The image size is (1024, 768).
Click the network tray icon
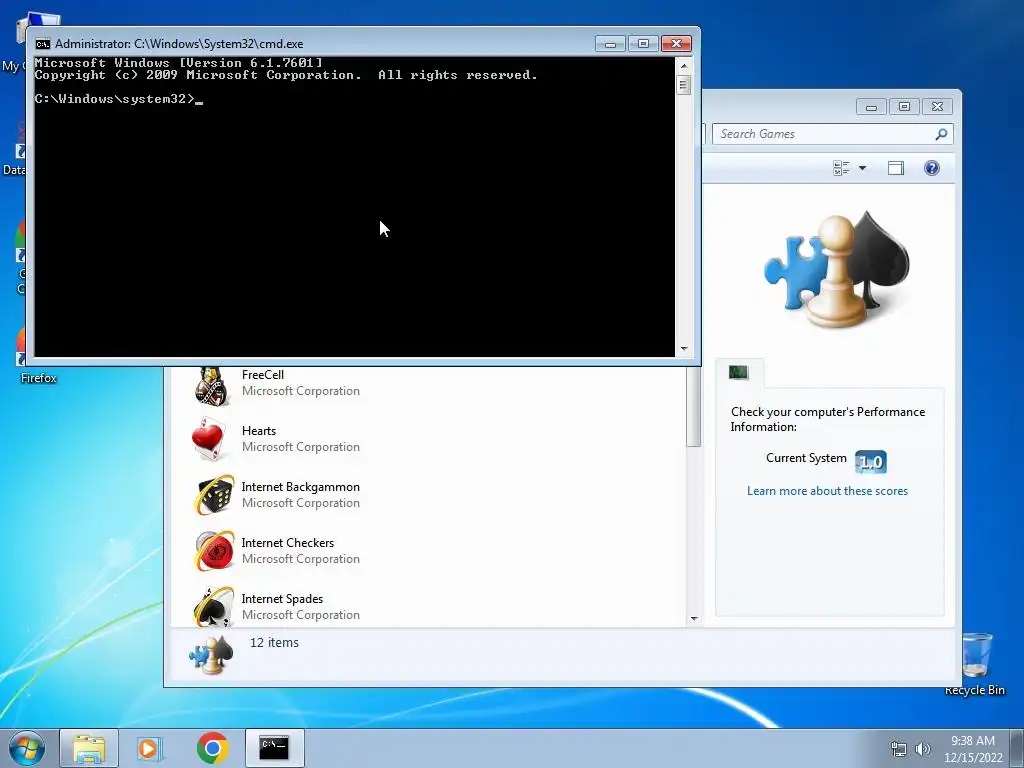[x=899, y=749]
